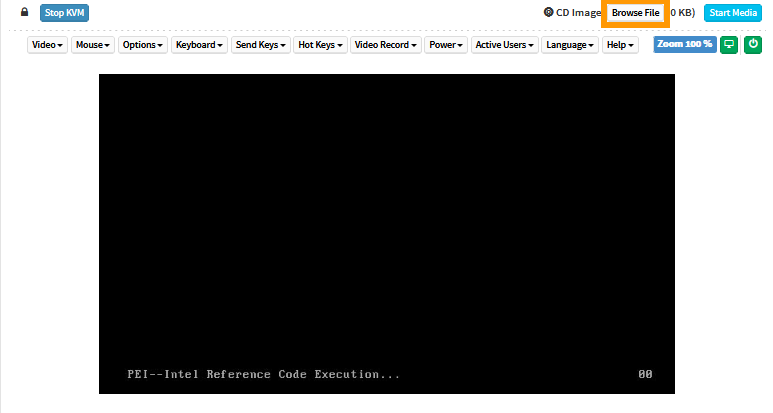This screenshot has width=773, height=413.
Task: Open the Options dropdown
Action: (143, 45)
